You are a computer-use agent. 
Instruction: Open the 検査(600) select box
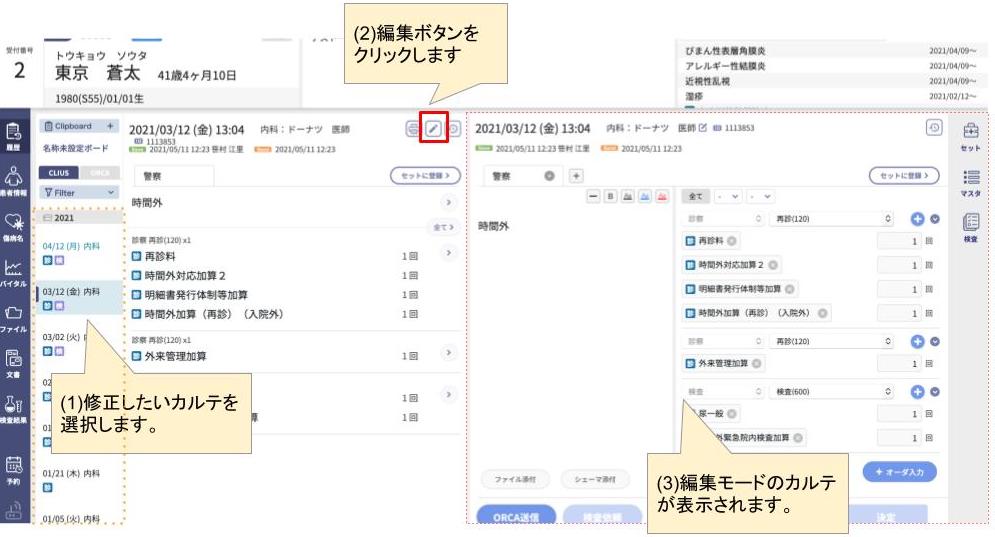tap(832, 392)
